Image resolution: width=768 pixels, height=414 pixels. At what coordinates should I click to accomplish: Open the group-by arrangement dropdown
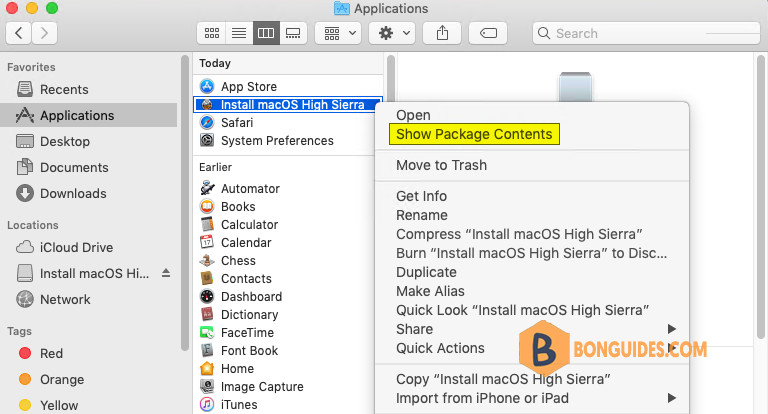339,33
